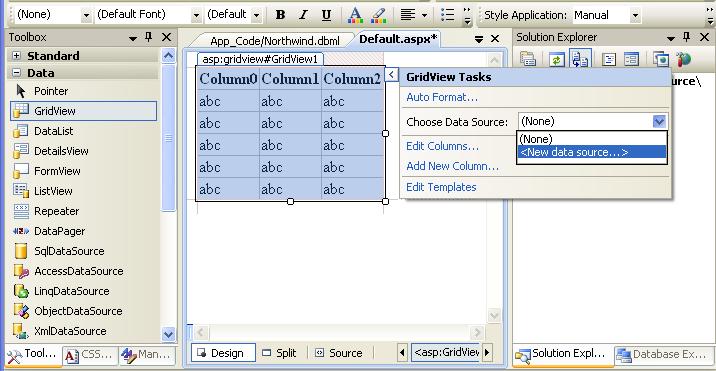The width and height of the screenshot is (716, 371).
Task: Open the active documents list dropdown
Action: tap(479, 40)
